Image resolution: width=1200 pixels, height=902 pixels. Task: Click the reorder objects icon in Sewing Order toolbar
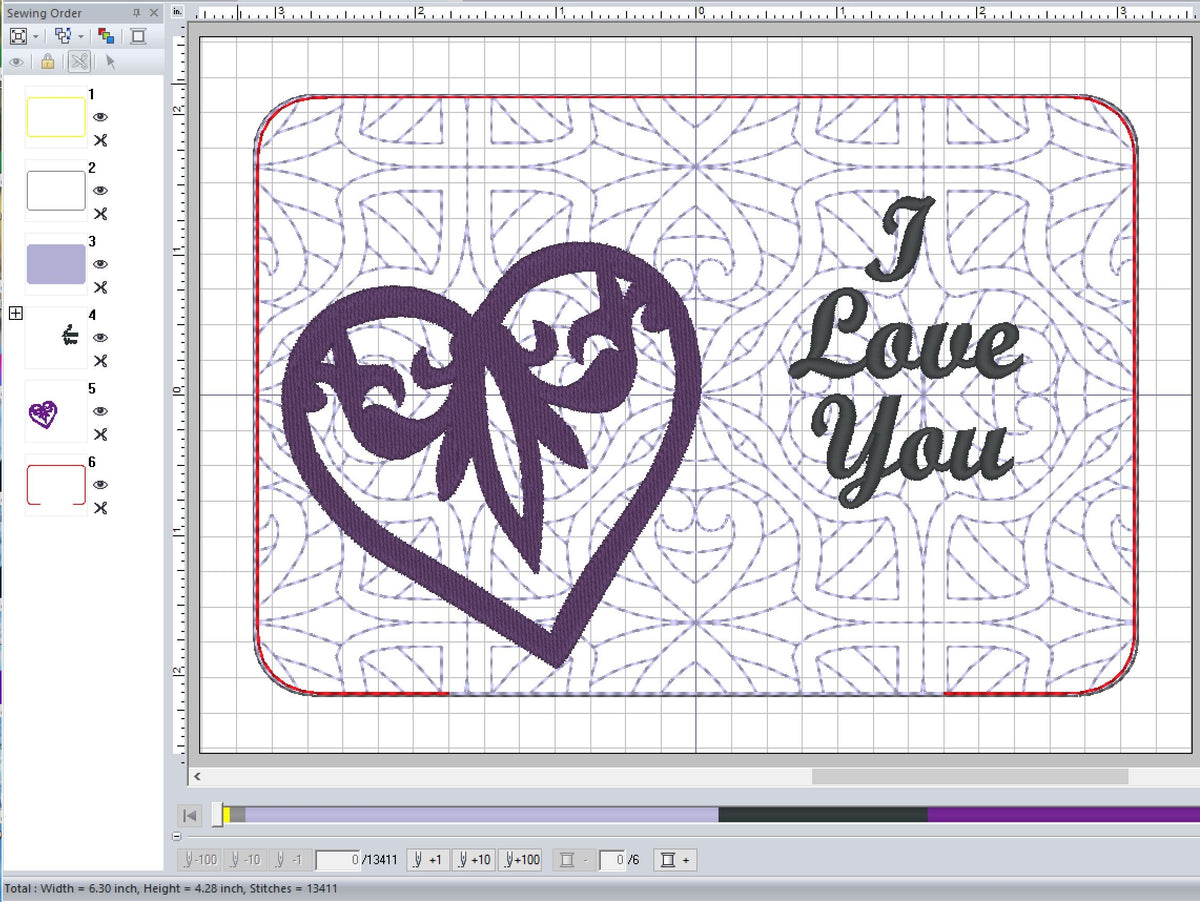(x=63, y=36)
